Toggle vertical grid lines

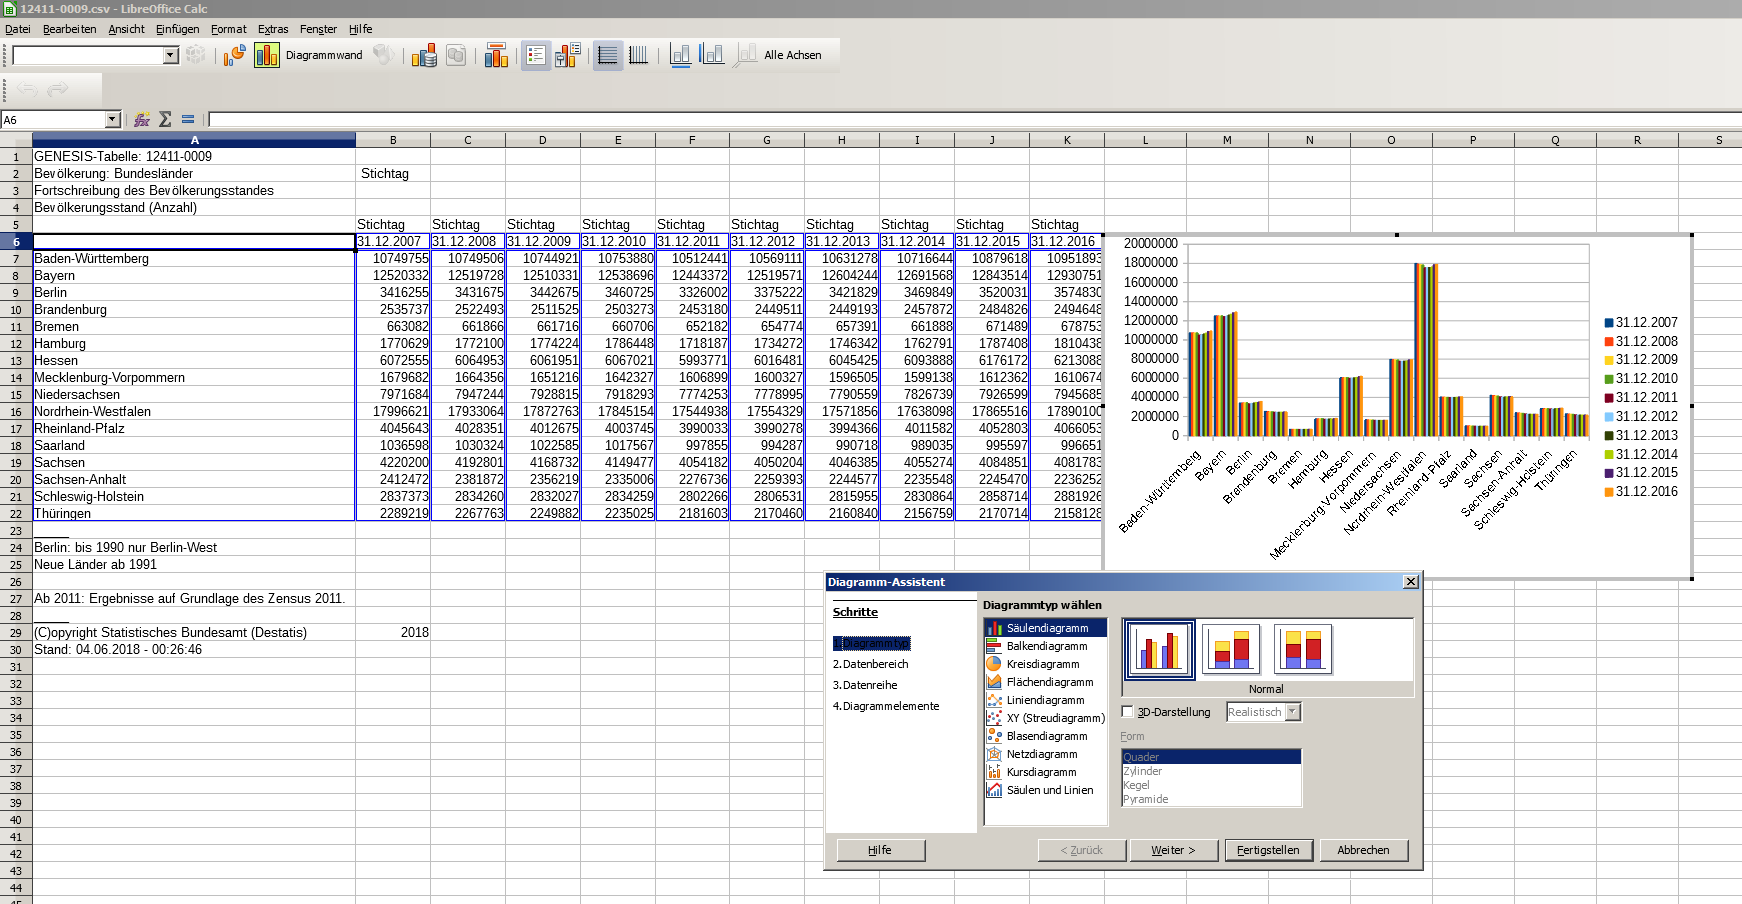tap(638, 55)
